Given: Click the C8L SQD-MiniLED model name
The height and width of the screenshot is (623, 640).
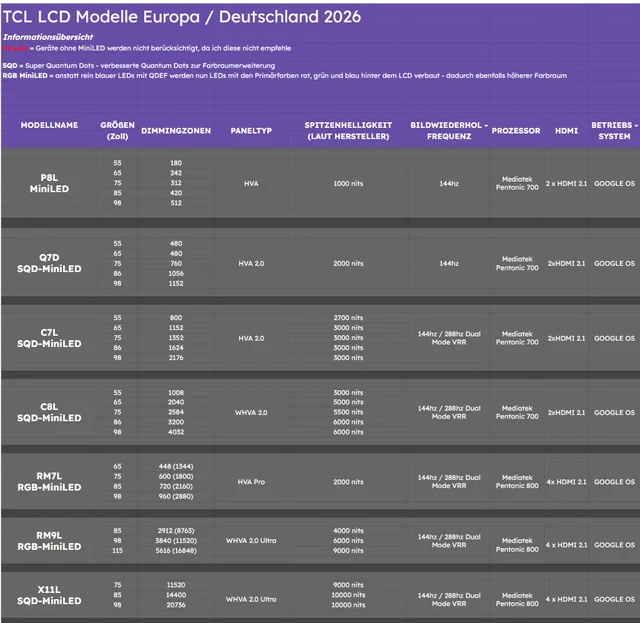Looking at the screenshot, I should [x=49, y=412].
